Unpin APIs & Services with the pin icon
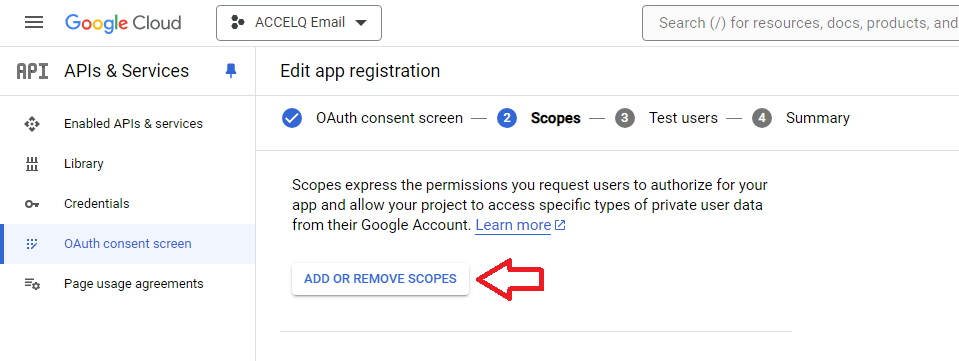This screenshot has width=959, height=361. point(231,71)
